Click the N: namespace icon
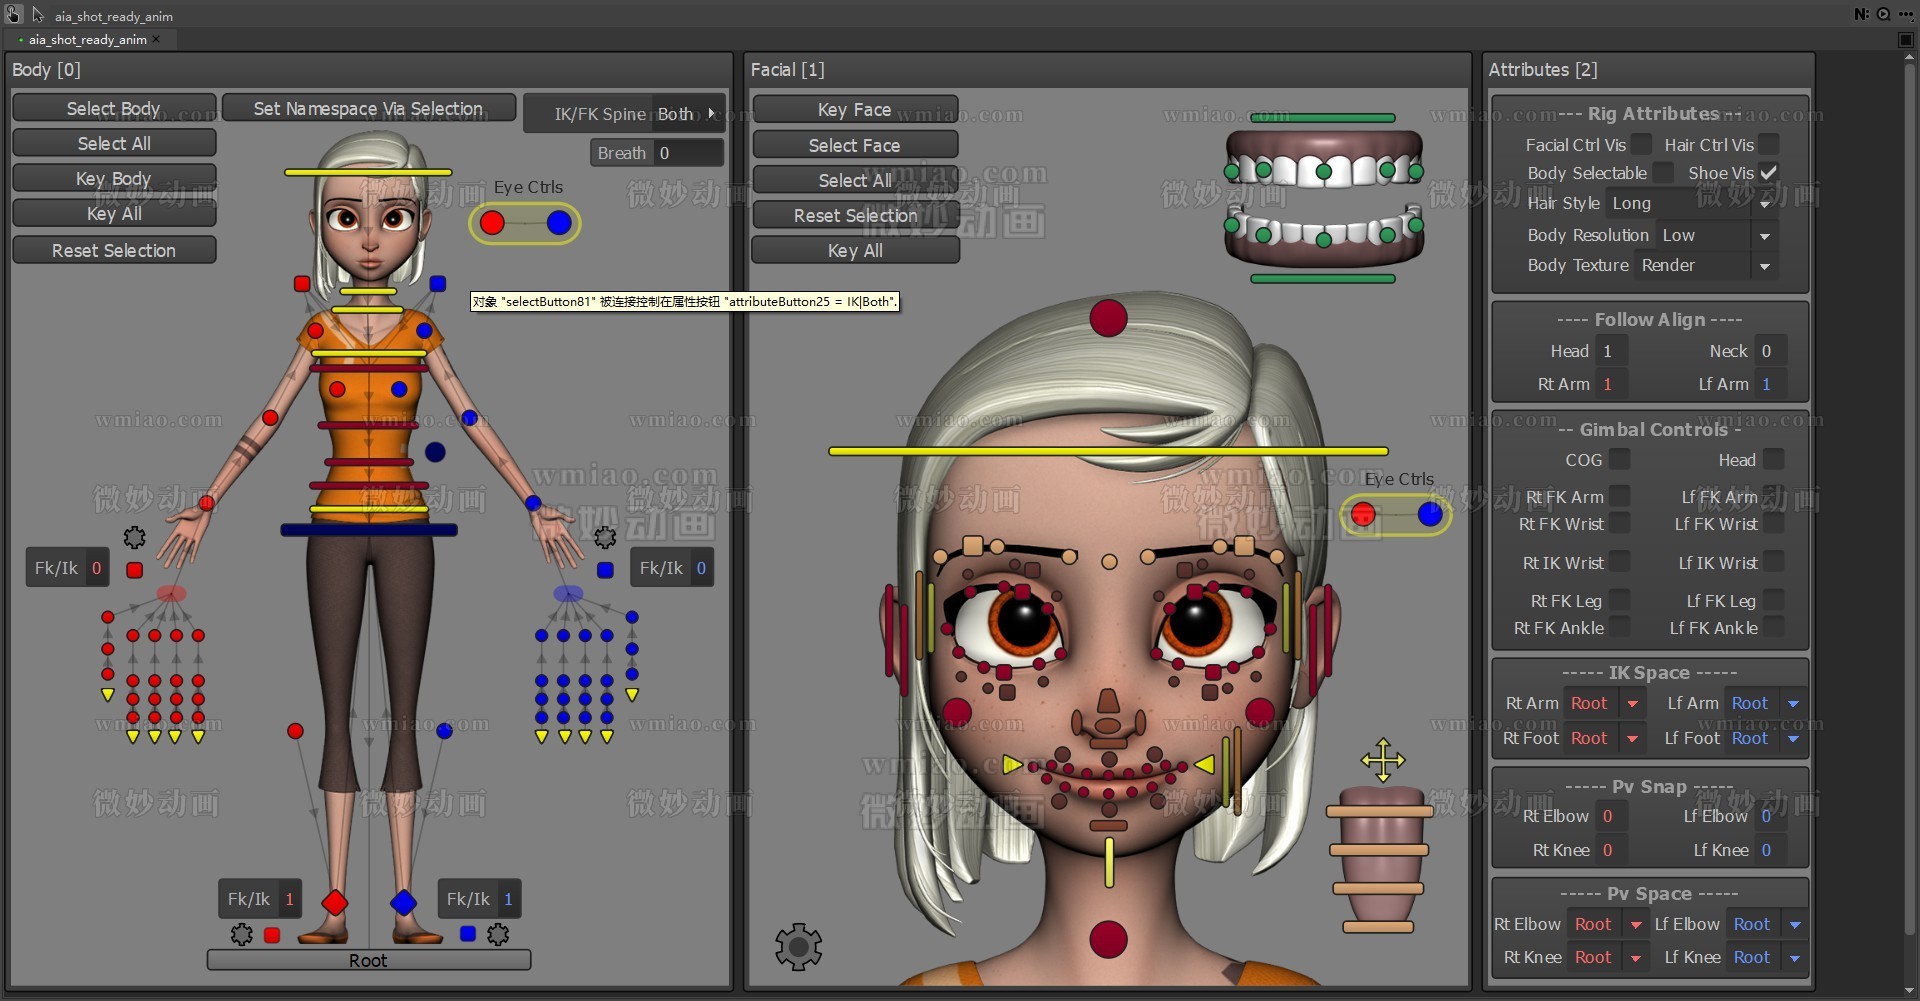Screen dimensions: 1920x1001 [x=1860, y=14]
